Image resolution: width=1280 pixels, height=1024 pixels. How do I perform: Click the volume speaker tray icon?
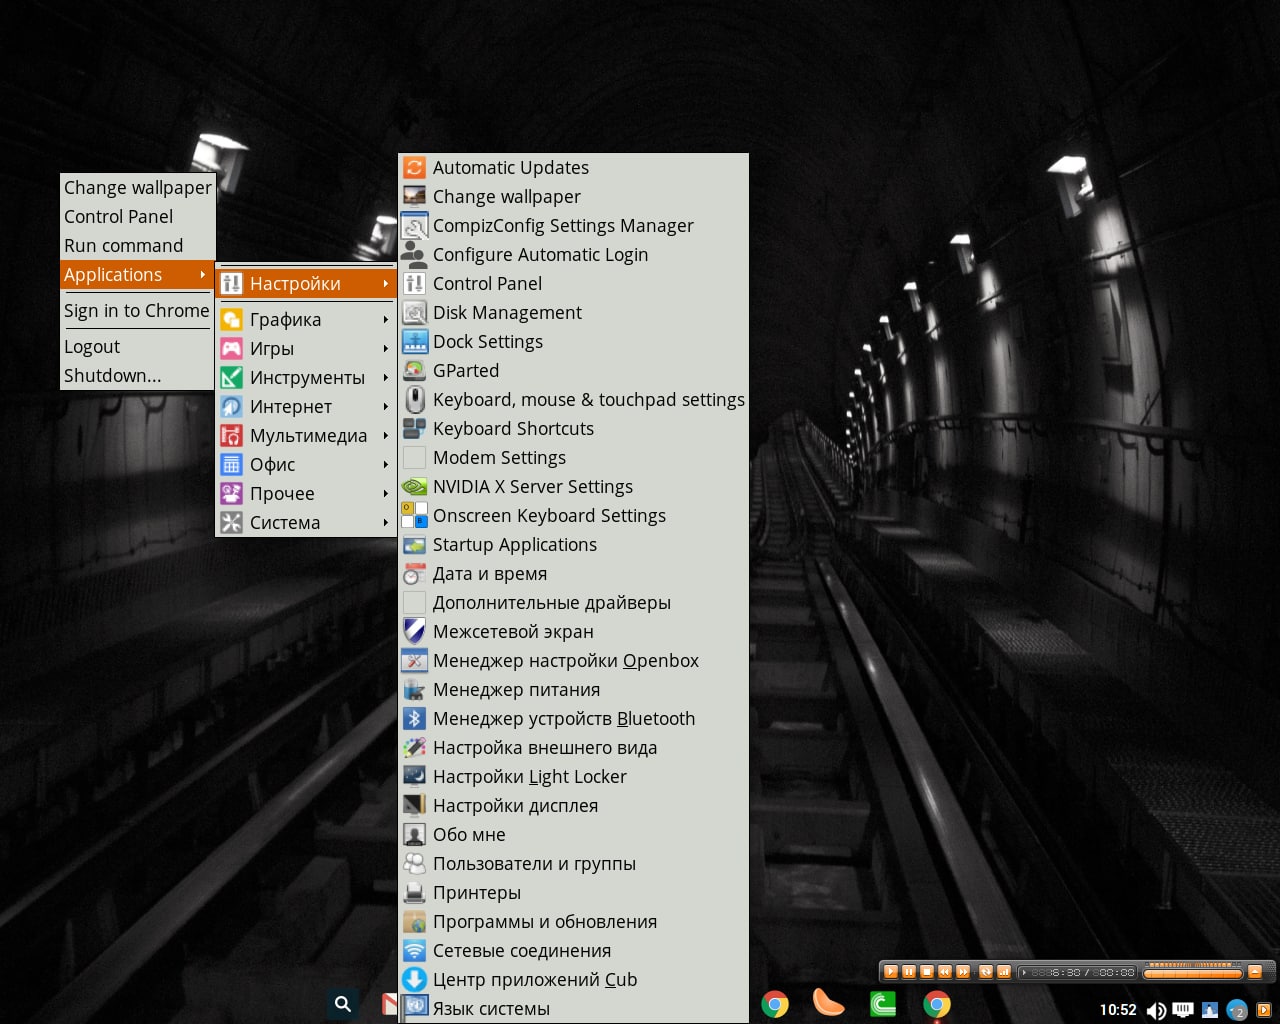(1156, 1011)
